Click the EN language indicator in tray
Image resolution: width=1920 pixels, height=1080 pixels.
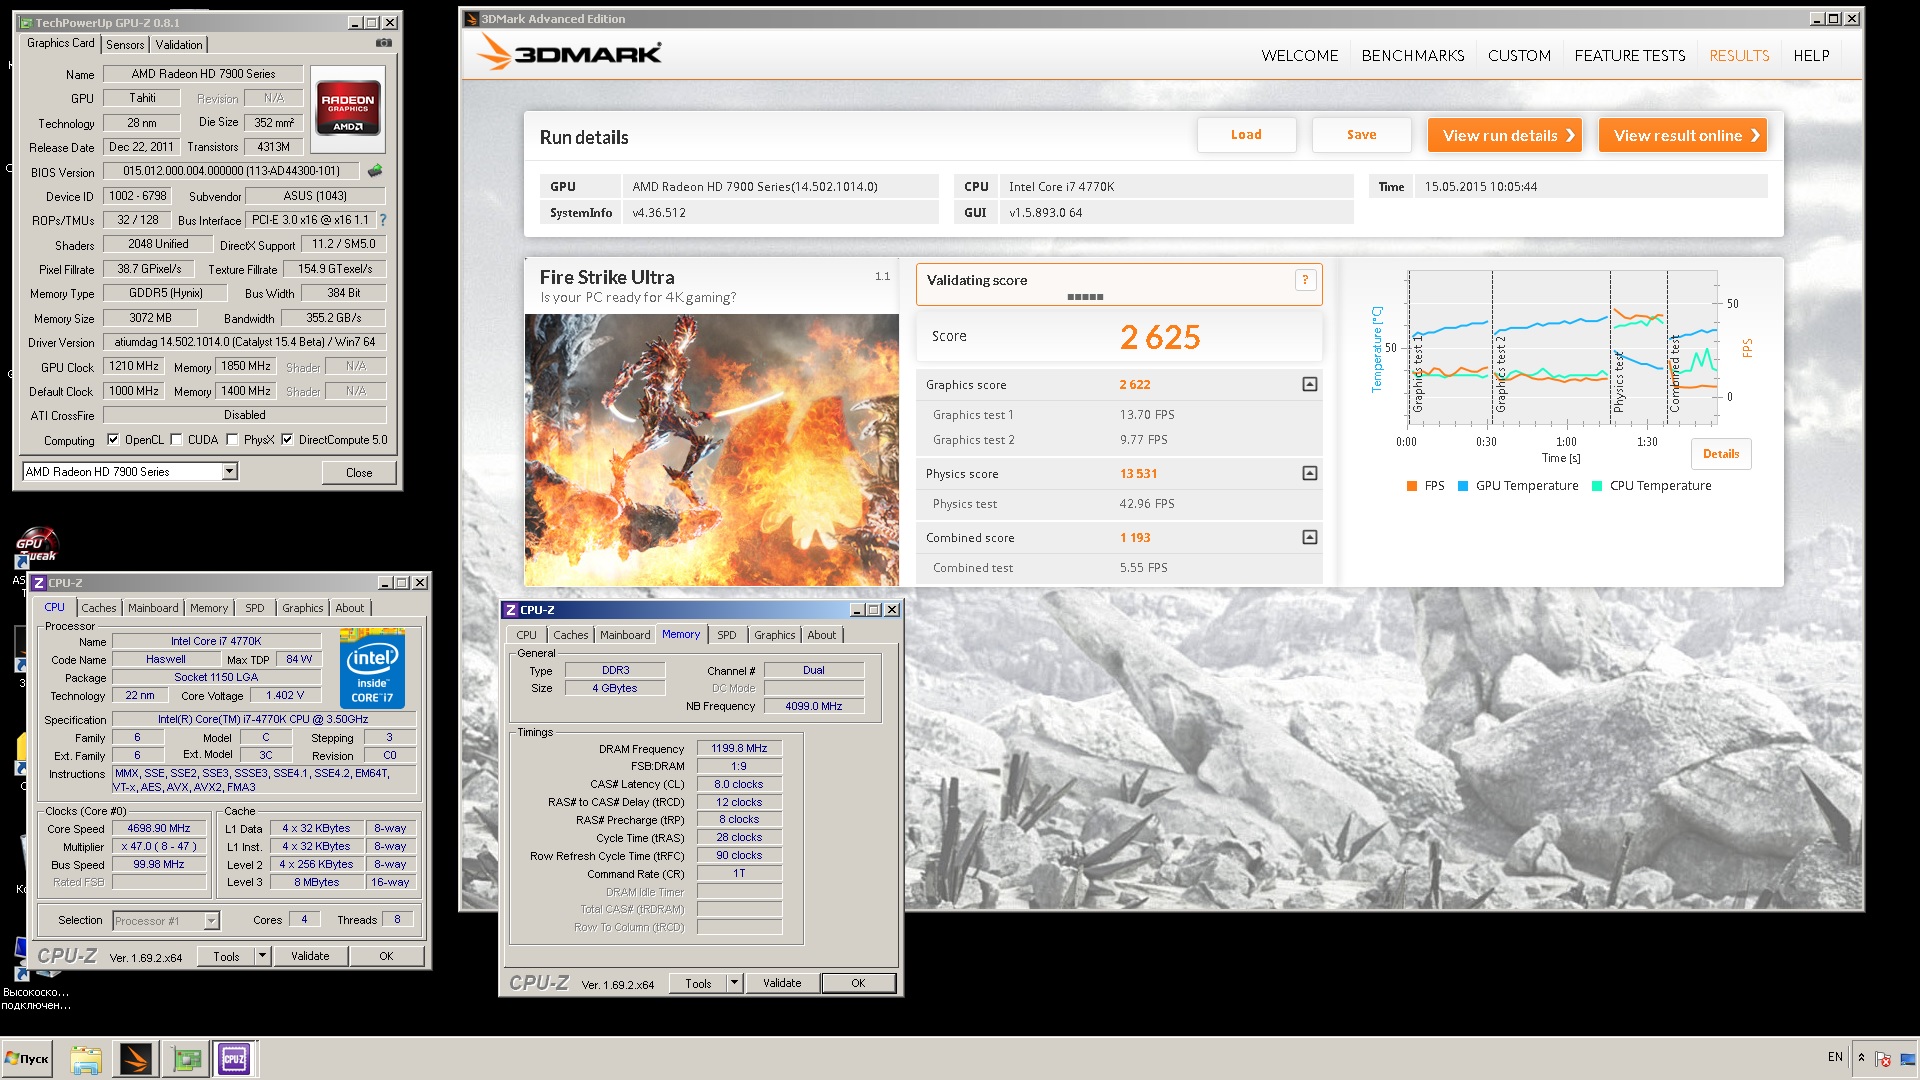pyautogui.click(x=1835, y=1057)
